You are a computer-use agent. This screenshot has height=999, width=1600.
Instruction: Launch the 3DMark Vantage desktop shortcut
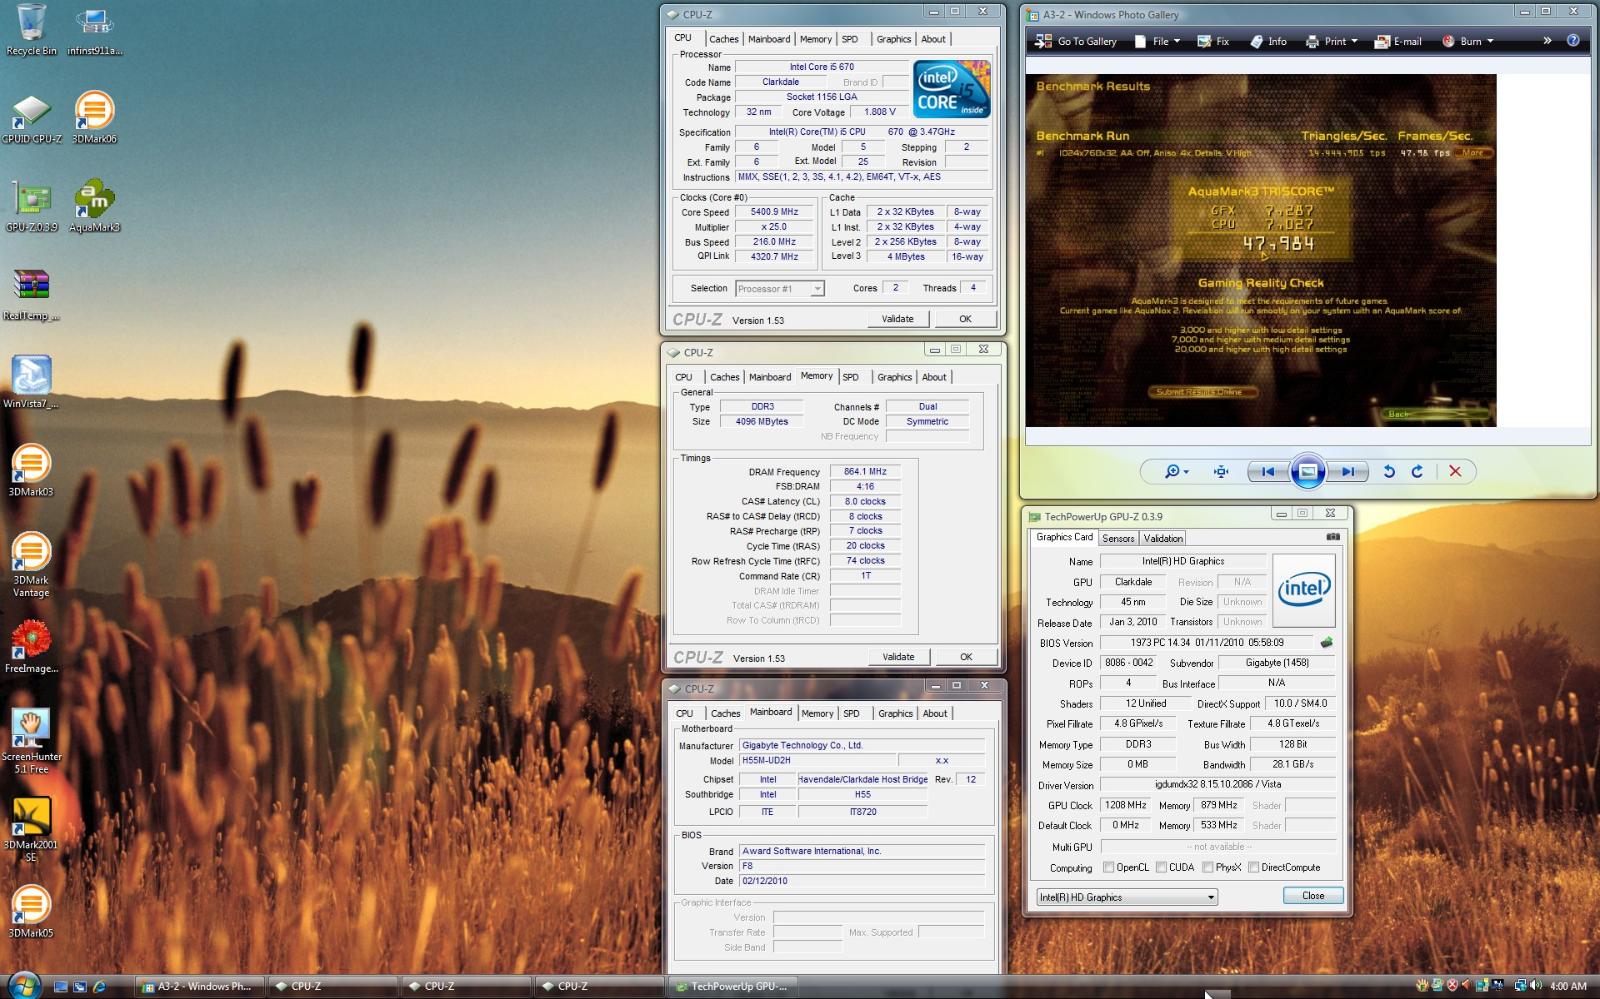click(x=31, y=564)
